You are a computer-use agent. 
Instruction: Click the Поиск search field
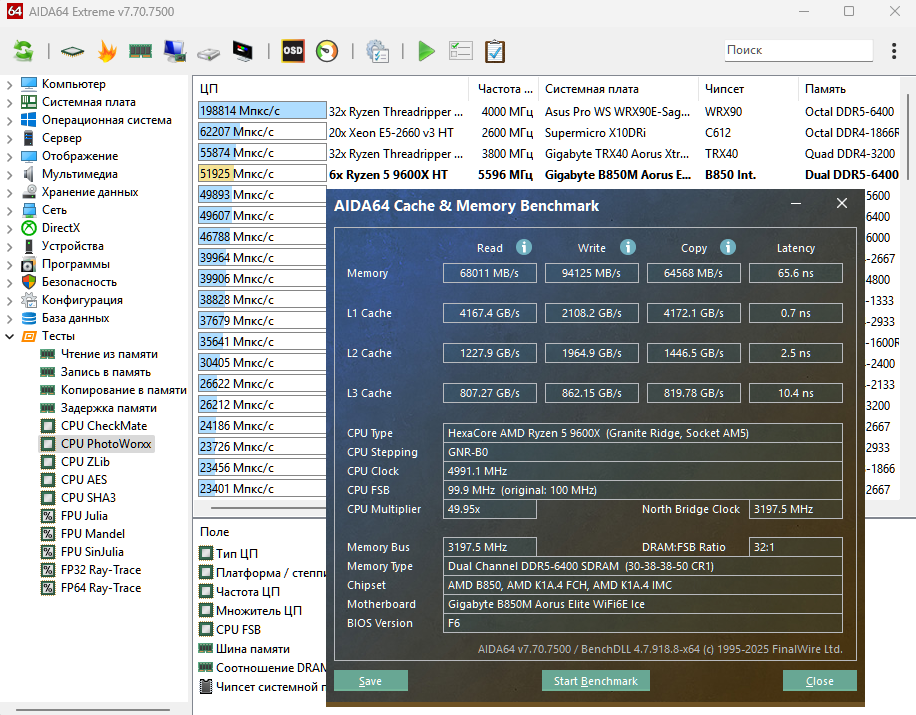[x=797, y=50]
